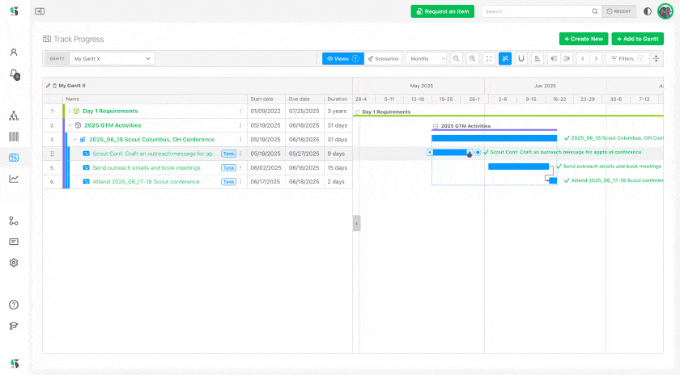
Task: Click the app logo at top left
Action: [14, 11]
